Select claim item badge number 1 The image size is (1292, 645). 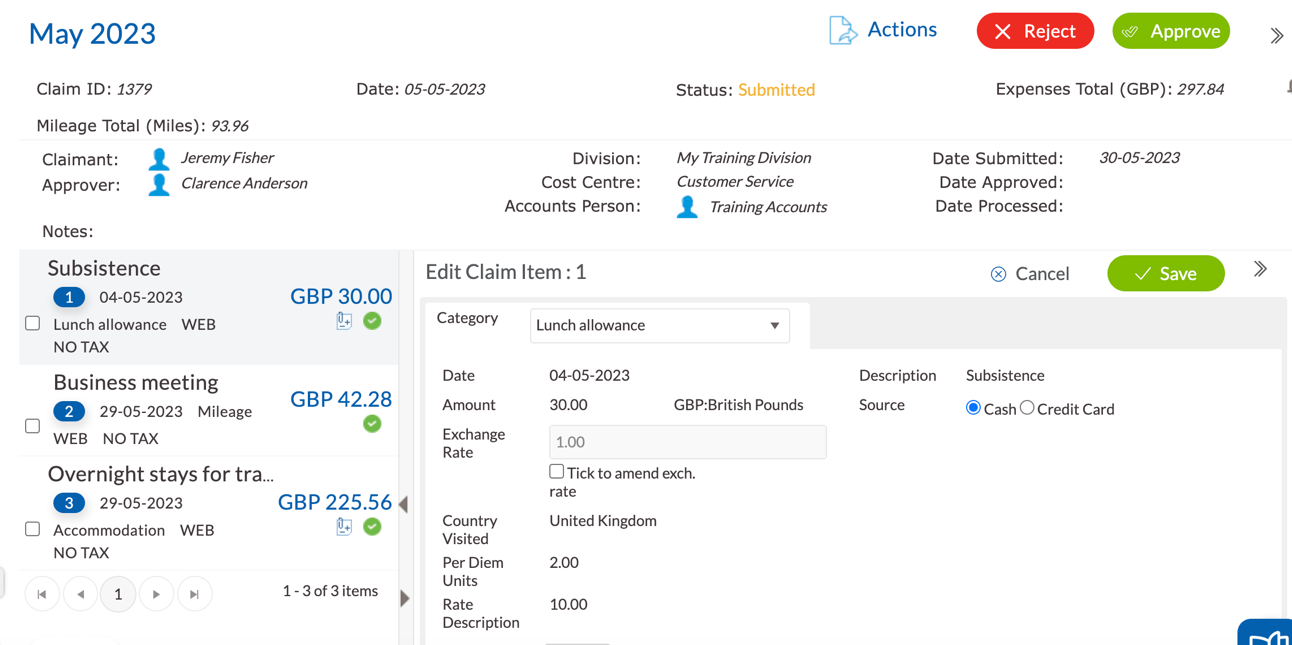point(69,297)
